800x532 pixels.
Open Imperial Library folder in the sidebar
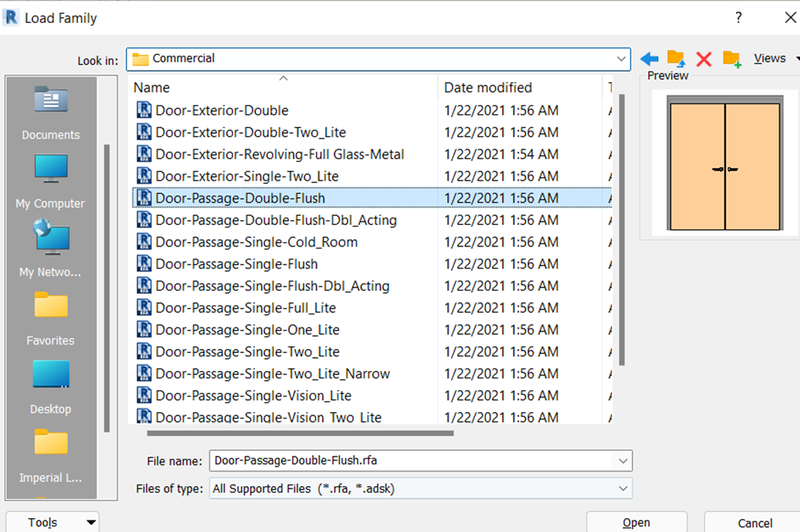click(x=51, y=455)
